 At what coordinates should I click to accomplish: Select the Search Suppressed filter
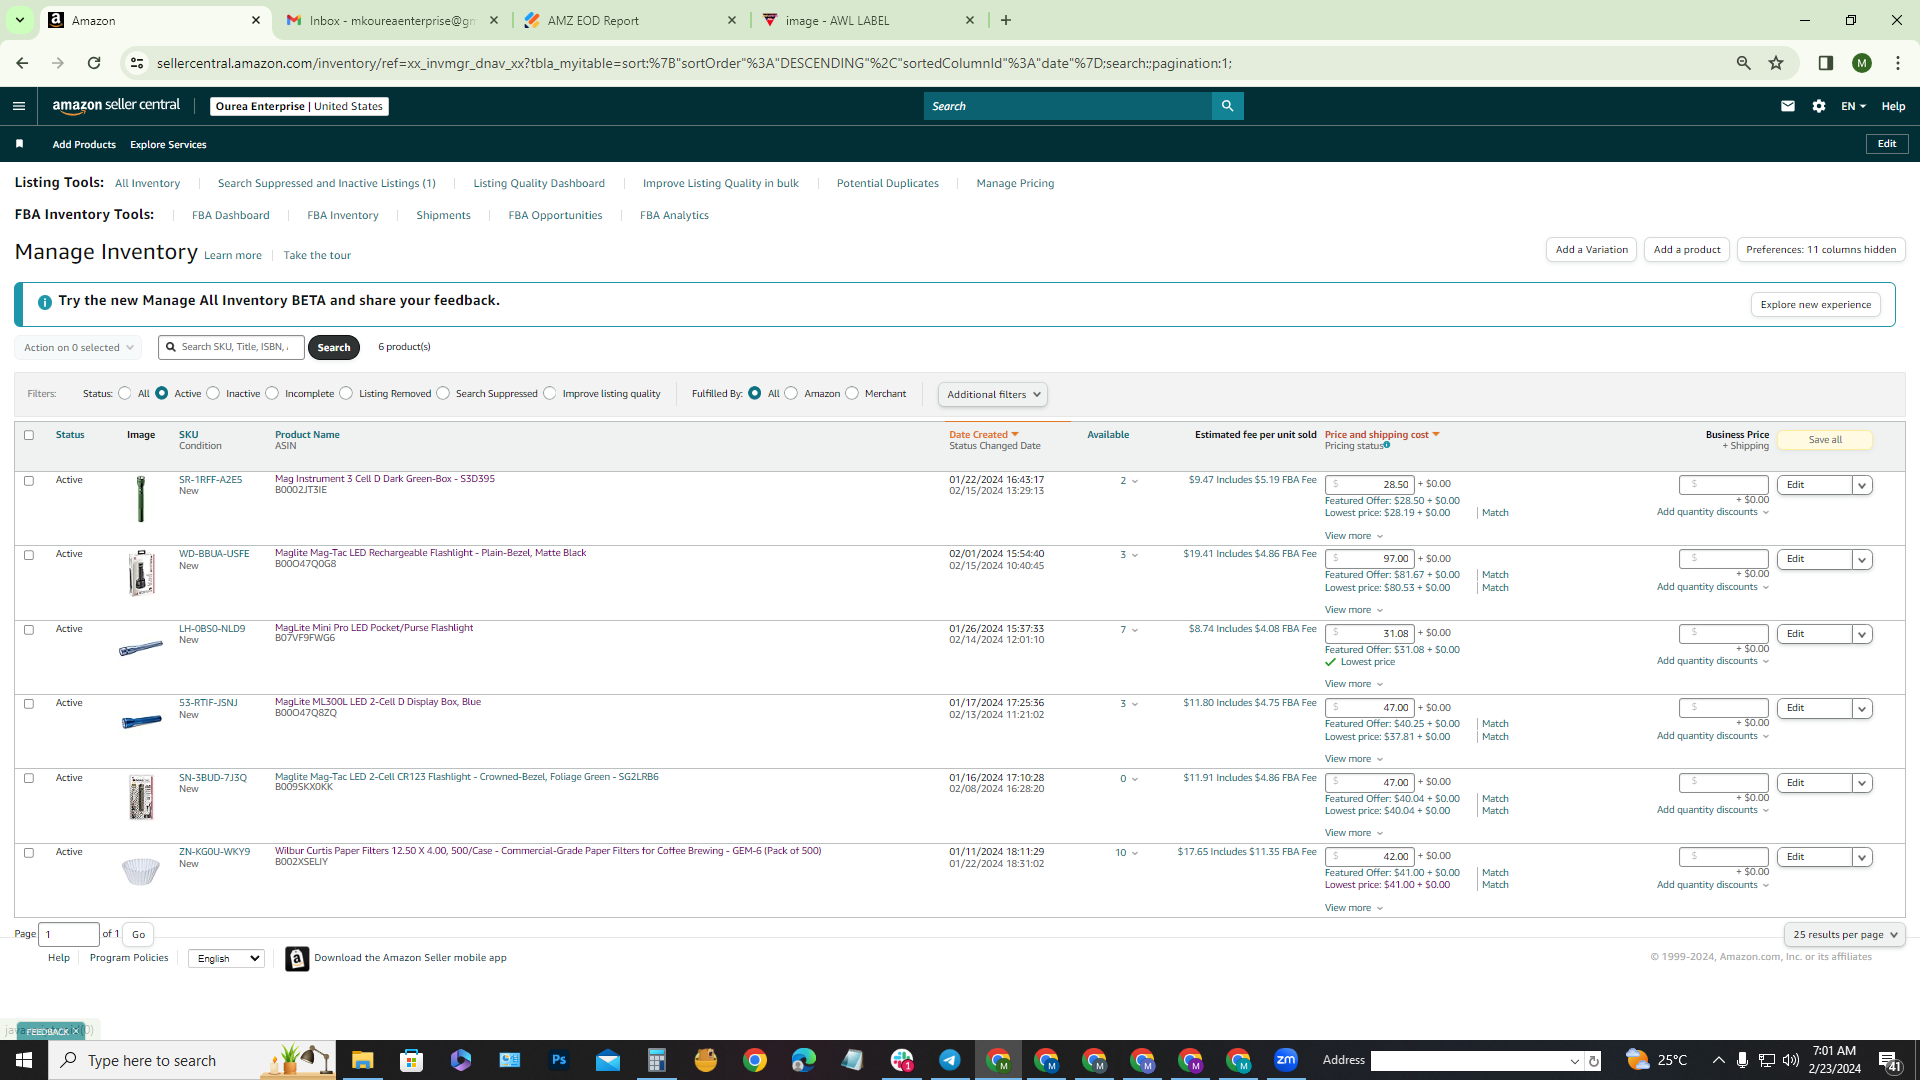click(x=443, y=394)
